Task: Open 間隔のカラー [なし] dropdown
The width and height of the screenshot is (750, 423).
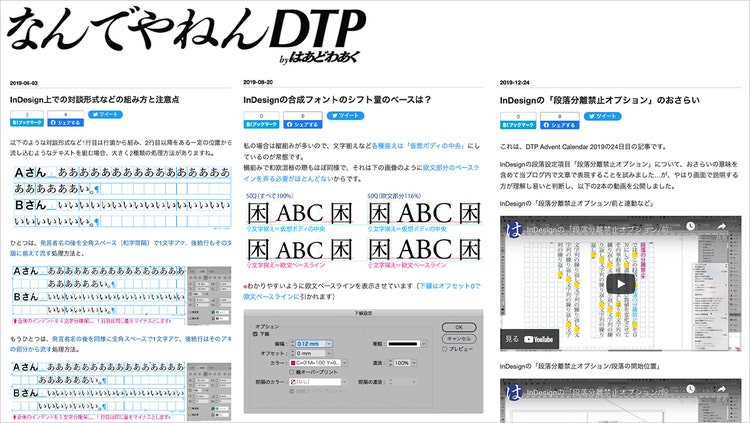Action: [345, 382]
